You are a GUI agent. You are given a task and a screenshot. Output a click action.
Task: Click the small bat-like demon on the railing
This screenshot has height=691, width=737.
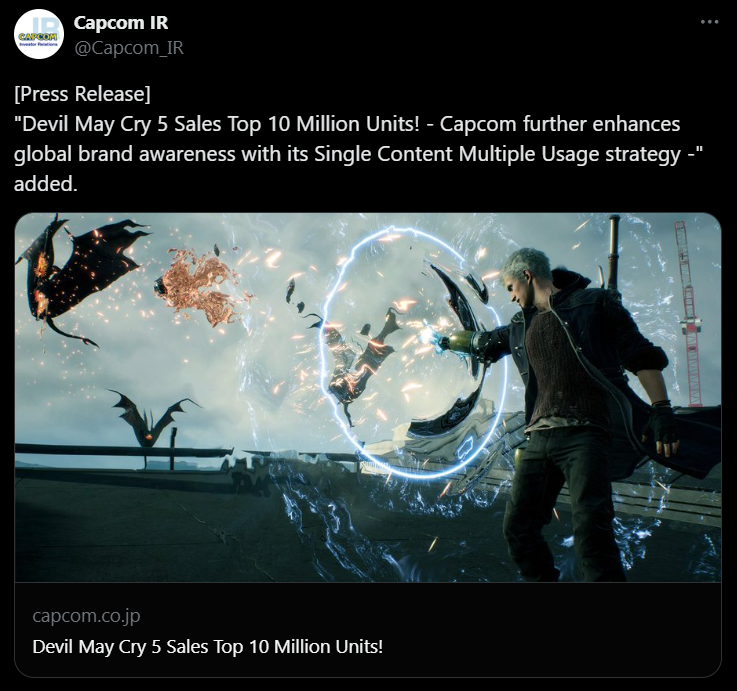pos(150,416)
